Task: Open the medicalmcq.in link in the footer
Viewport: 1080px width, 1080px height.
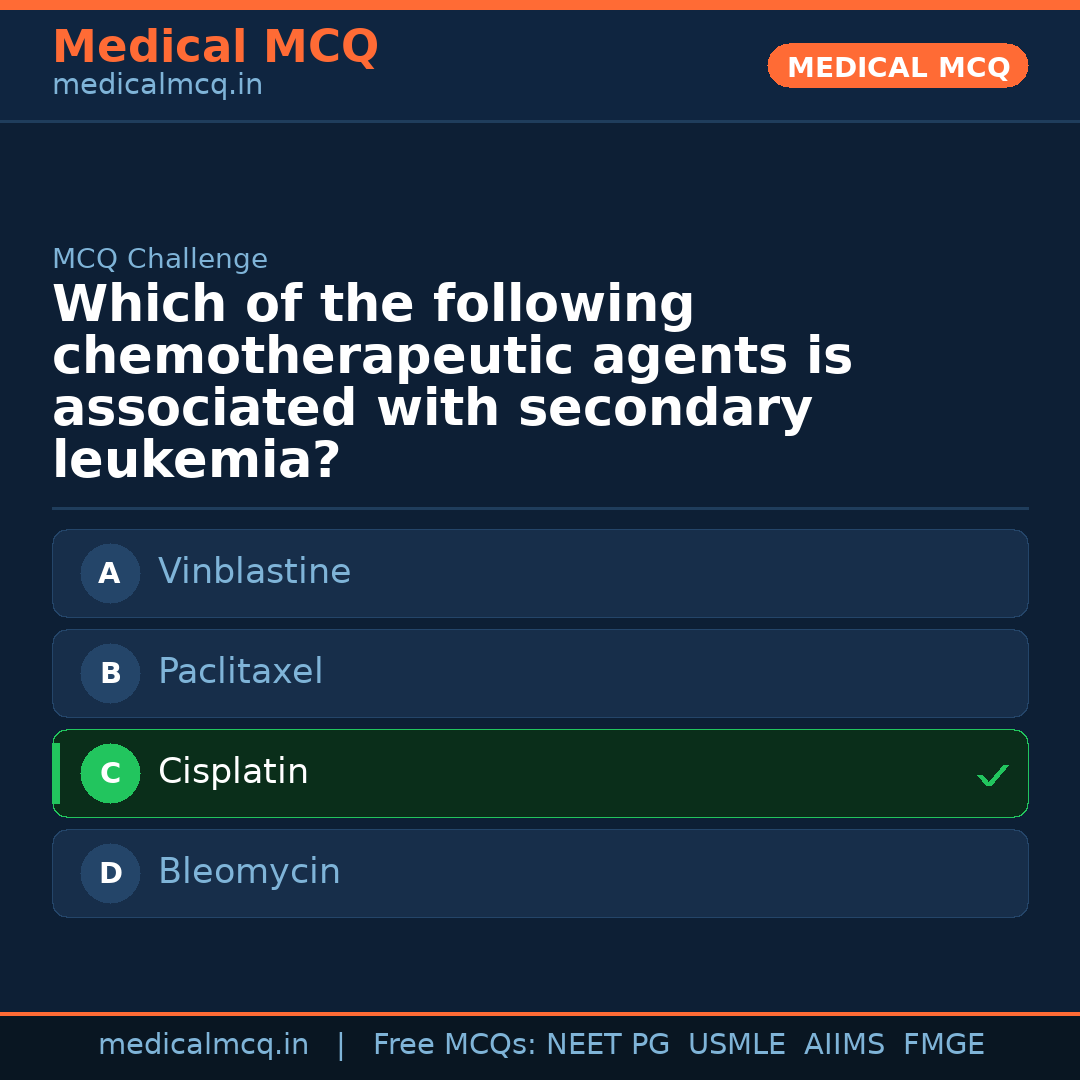Action: click(203, 1045)
